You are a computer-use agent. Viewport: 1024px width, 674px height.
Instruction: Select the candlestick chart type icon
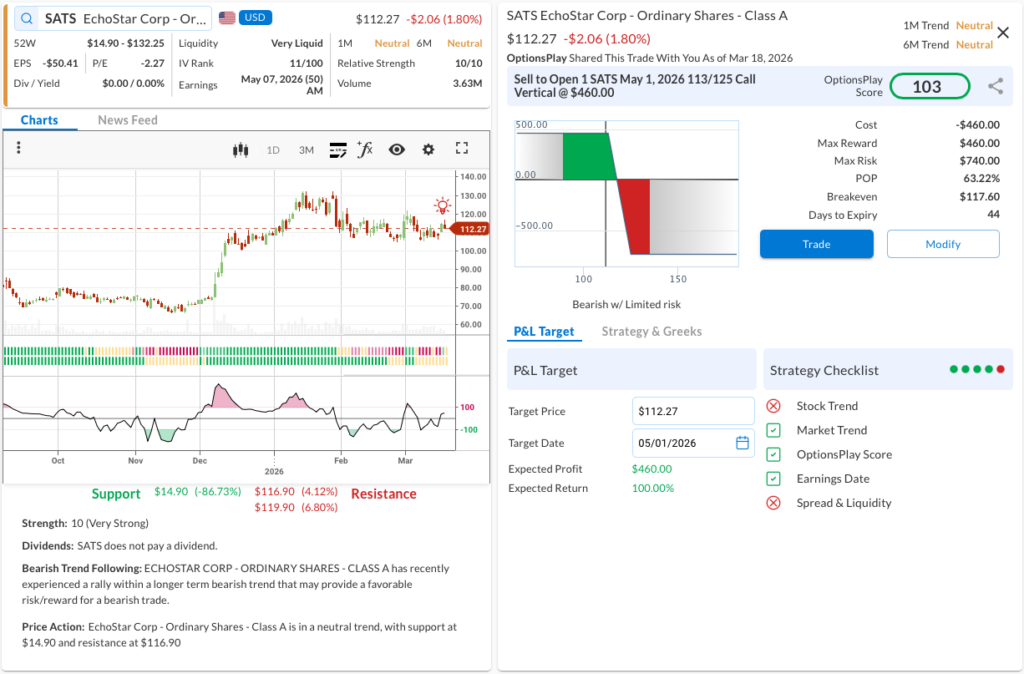point(239,150)
